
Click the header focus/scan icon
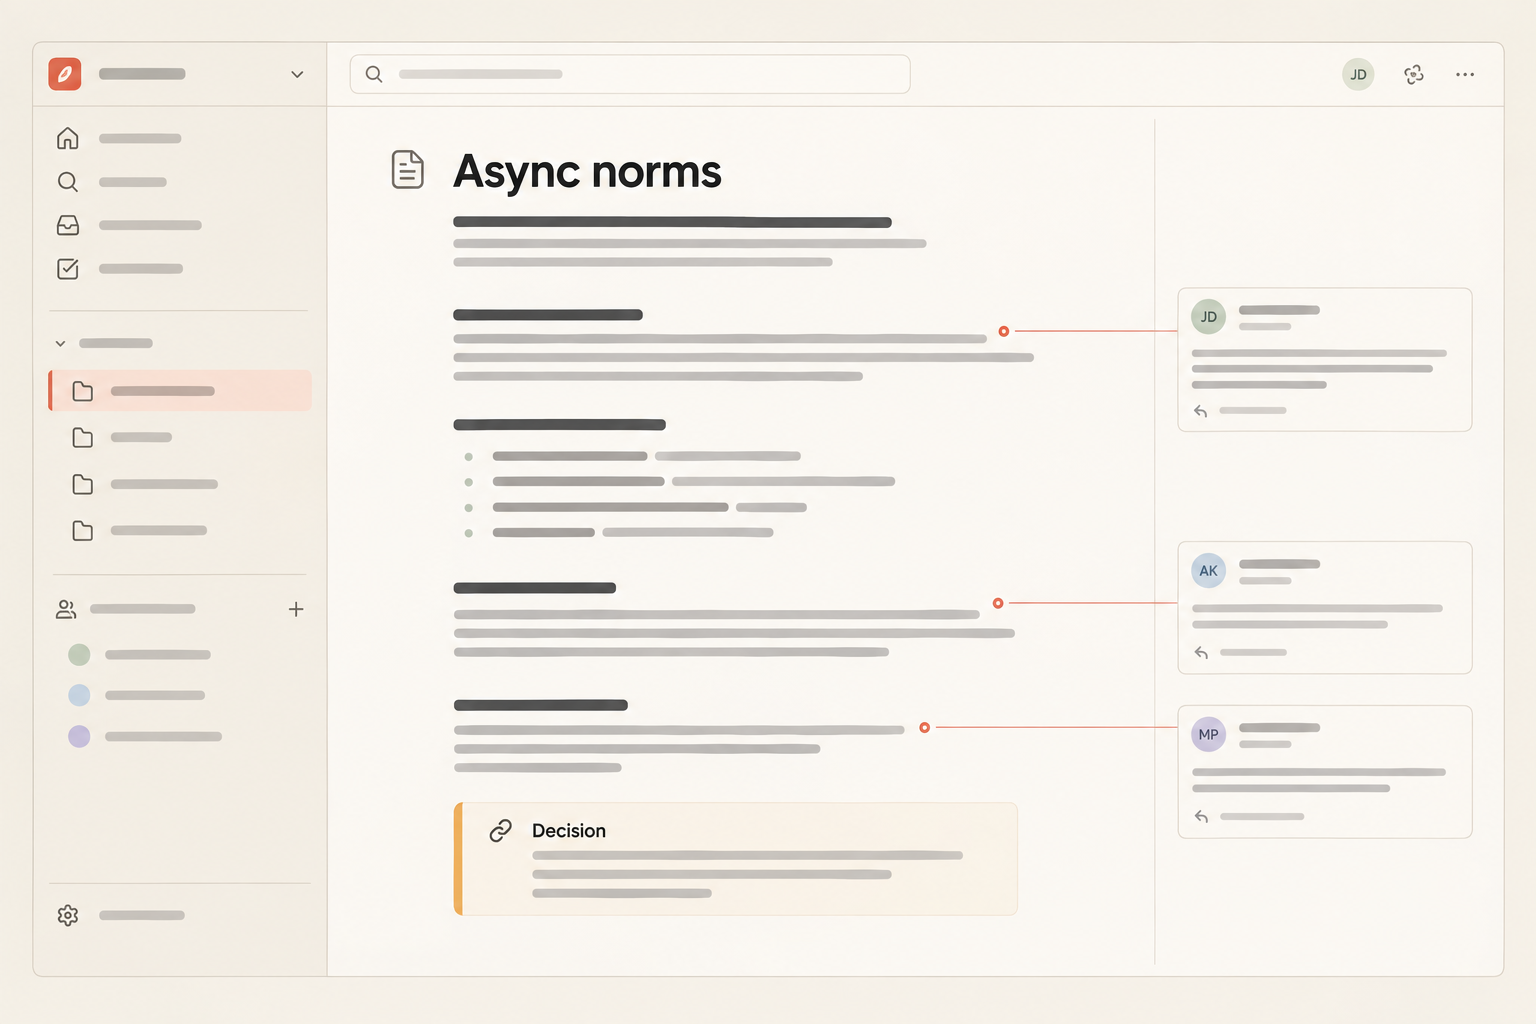click(1414, 74)
